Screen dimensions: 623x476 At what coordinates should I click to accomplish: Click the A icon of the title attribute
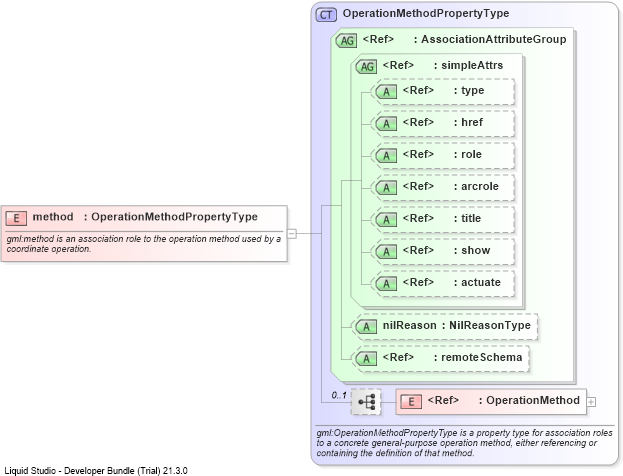click(x=386, y=220)
